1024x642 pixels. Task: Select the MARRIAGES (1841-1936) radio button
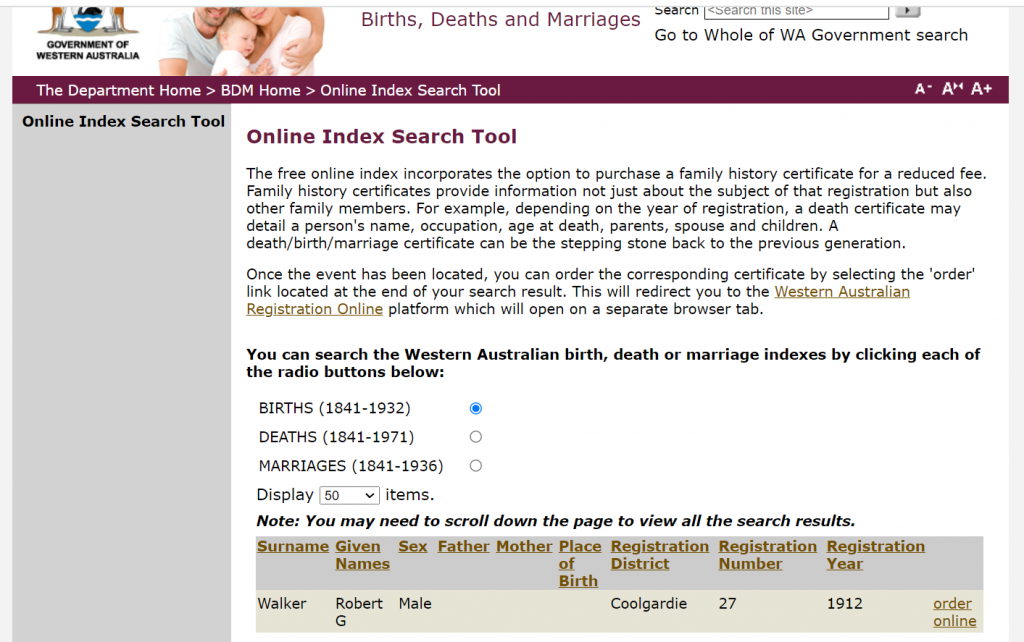[x=475, y=466]
